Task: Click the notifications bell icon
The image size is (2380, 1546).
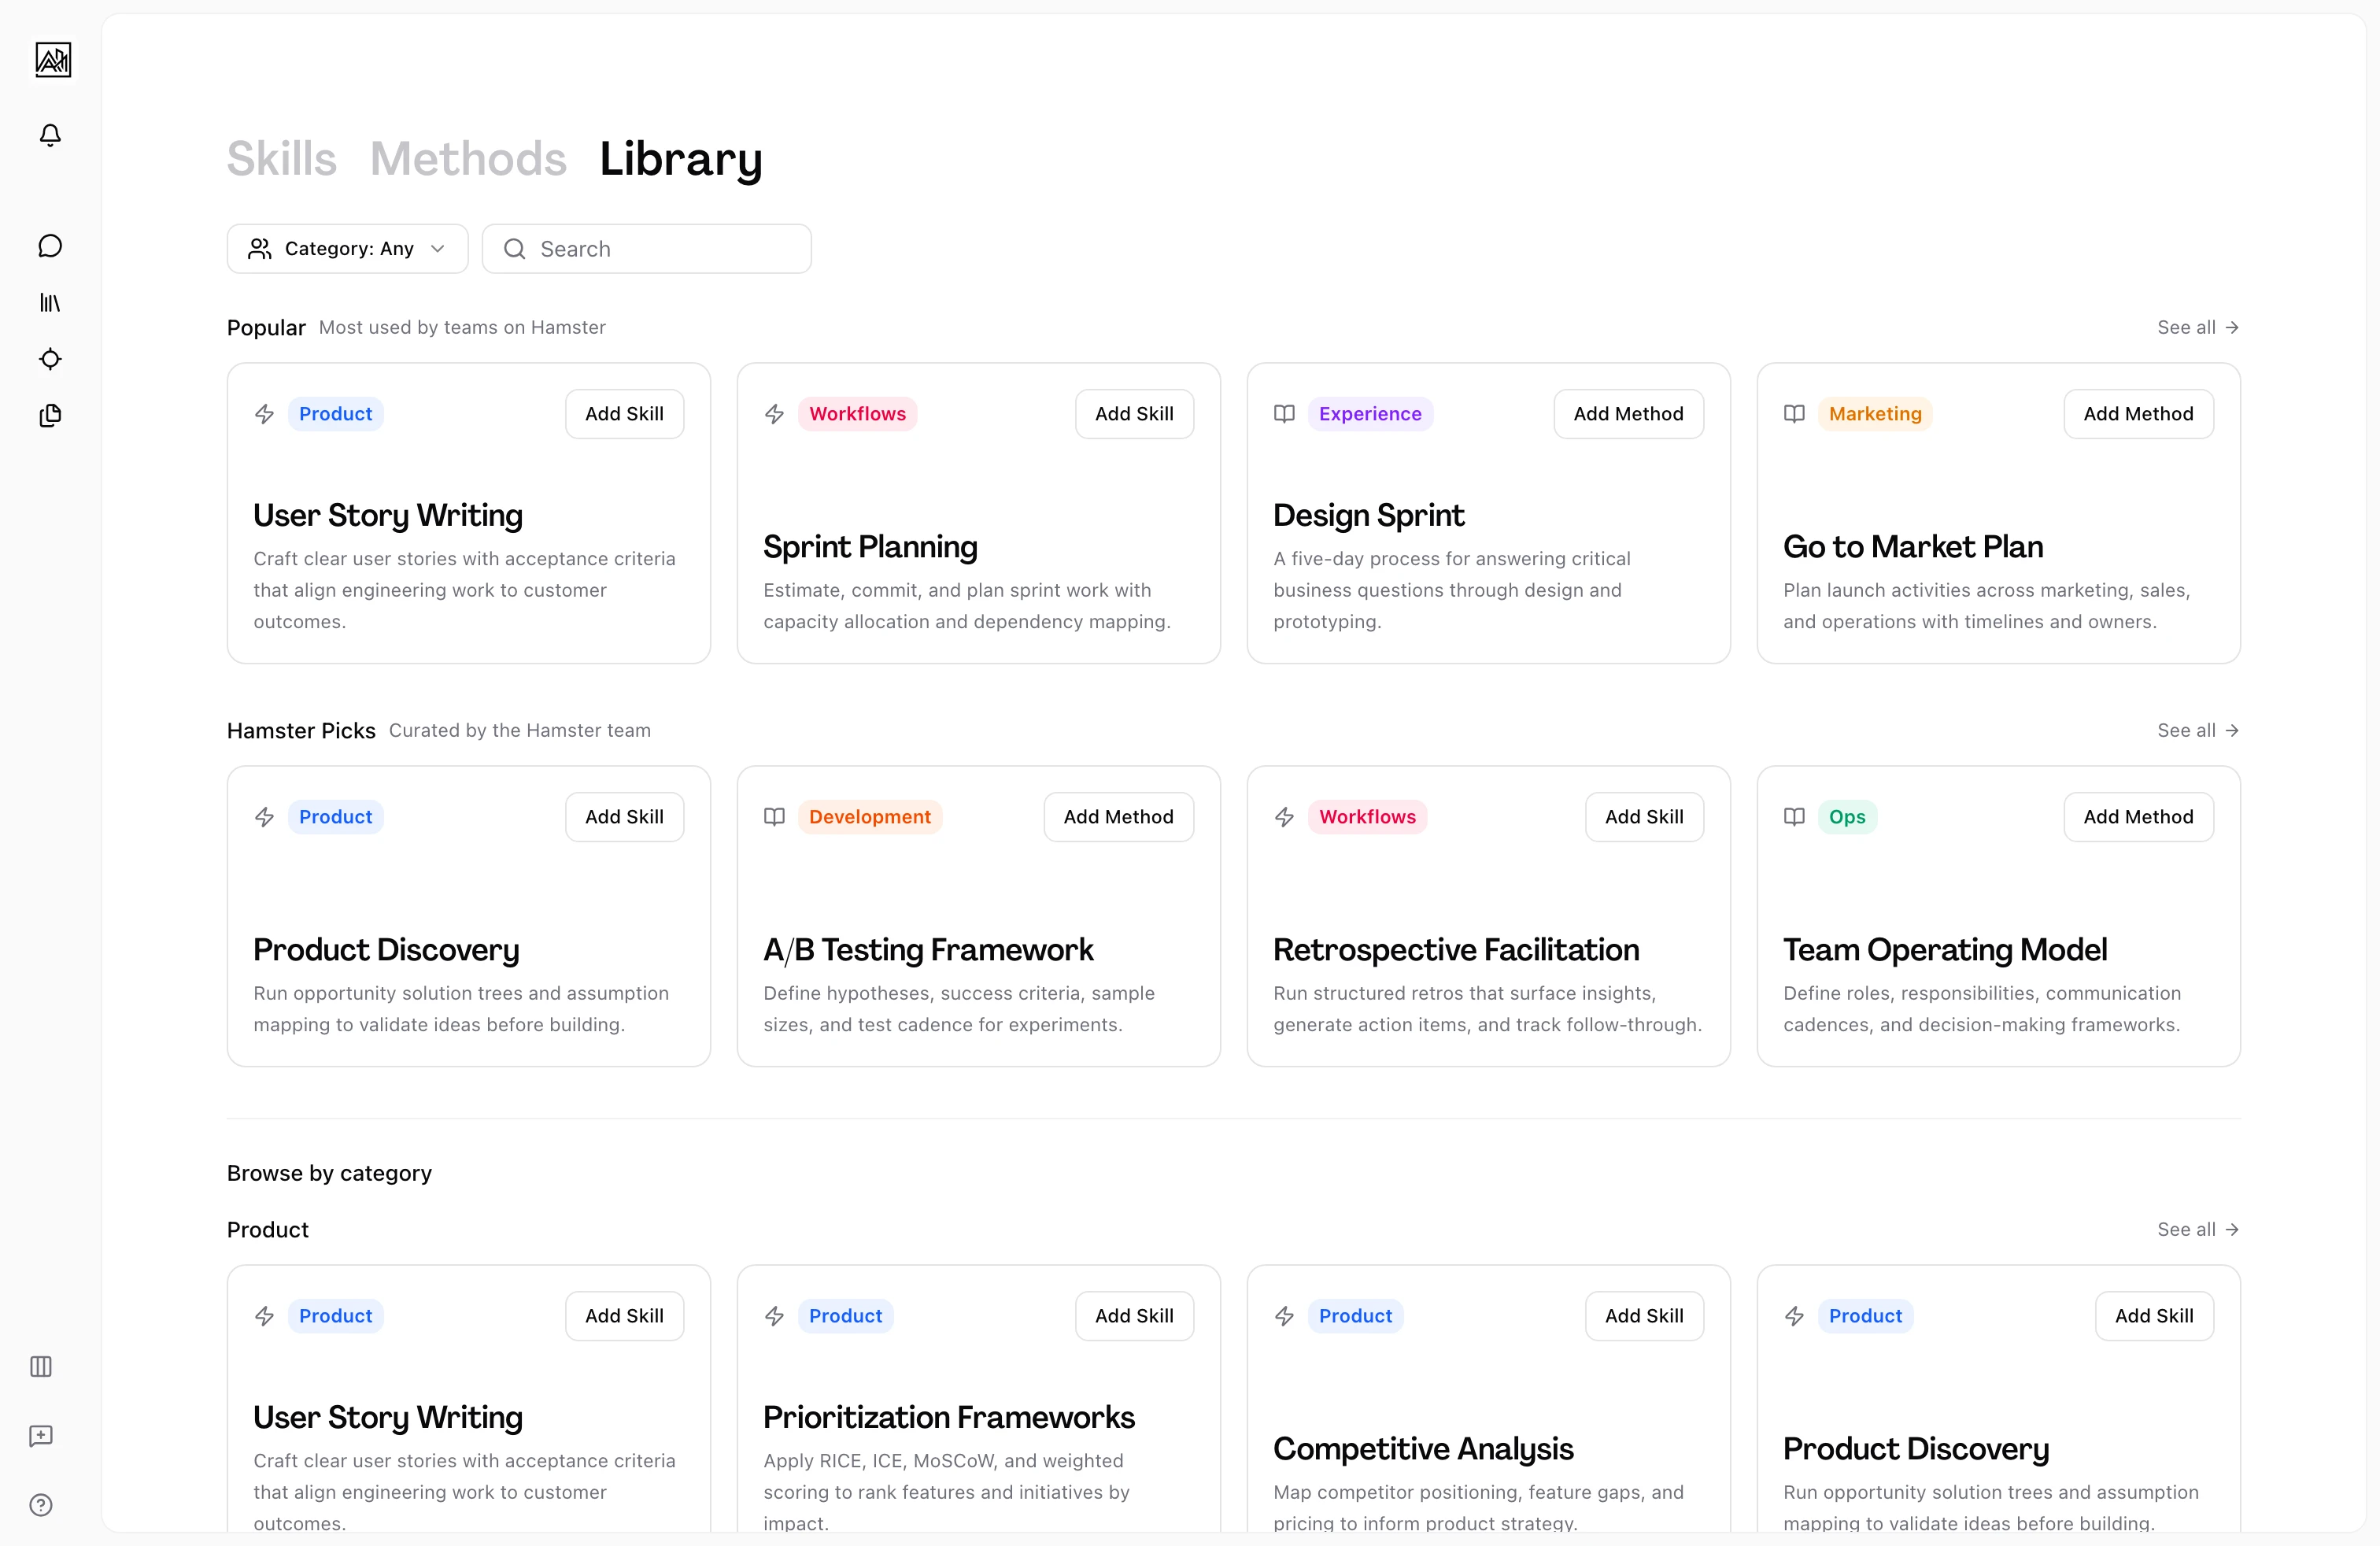Action: pyautogui.click(x=50, y=135)
